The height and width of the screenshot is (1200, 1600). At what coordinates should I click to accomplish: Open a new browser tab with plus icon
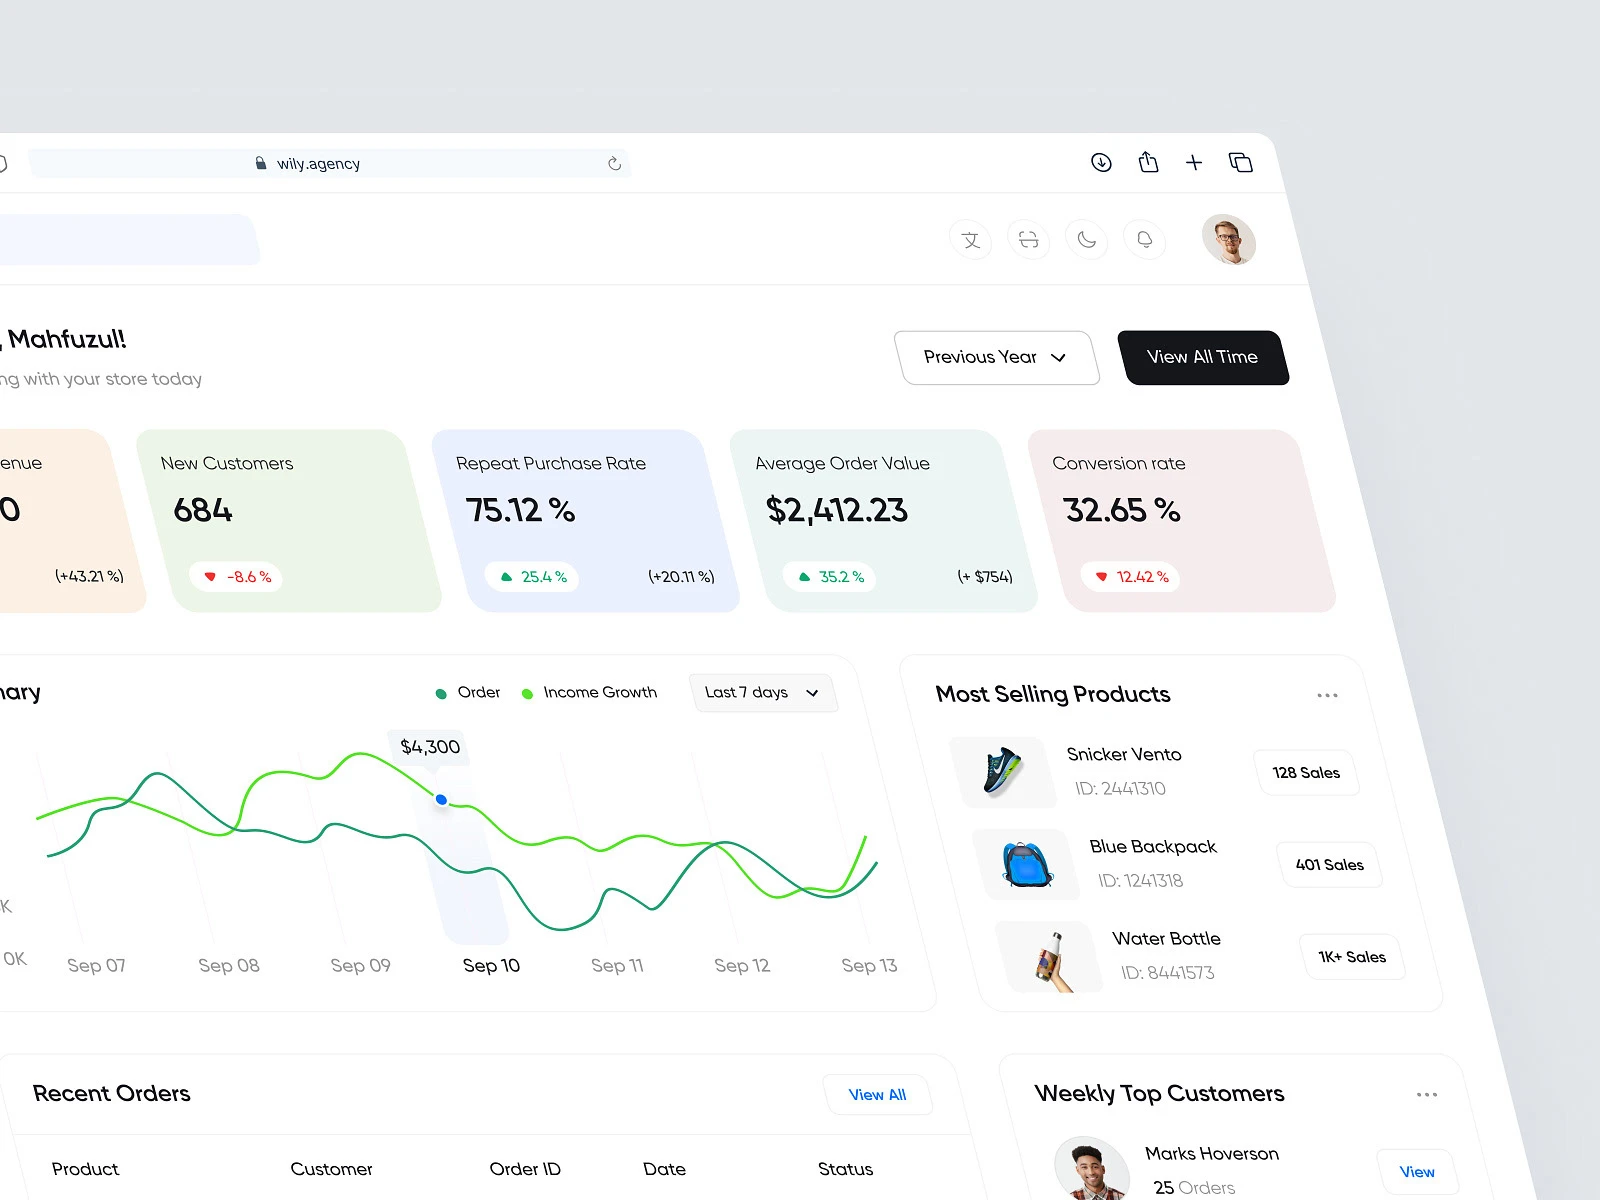tap(1194, 162)
